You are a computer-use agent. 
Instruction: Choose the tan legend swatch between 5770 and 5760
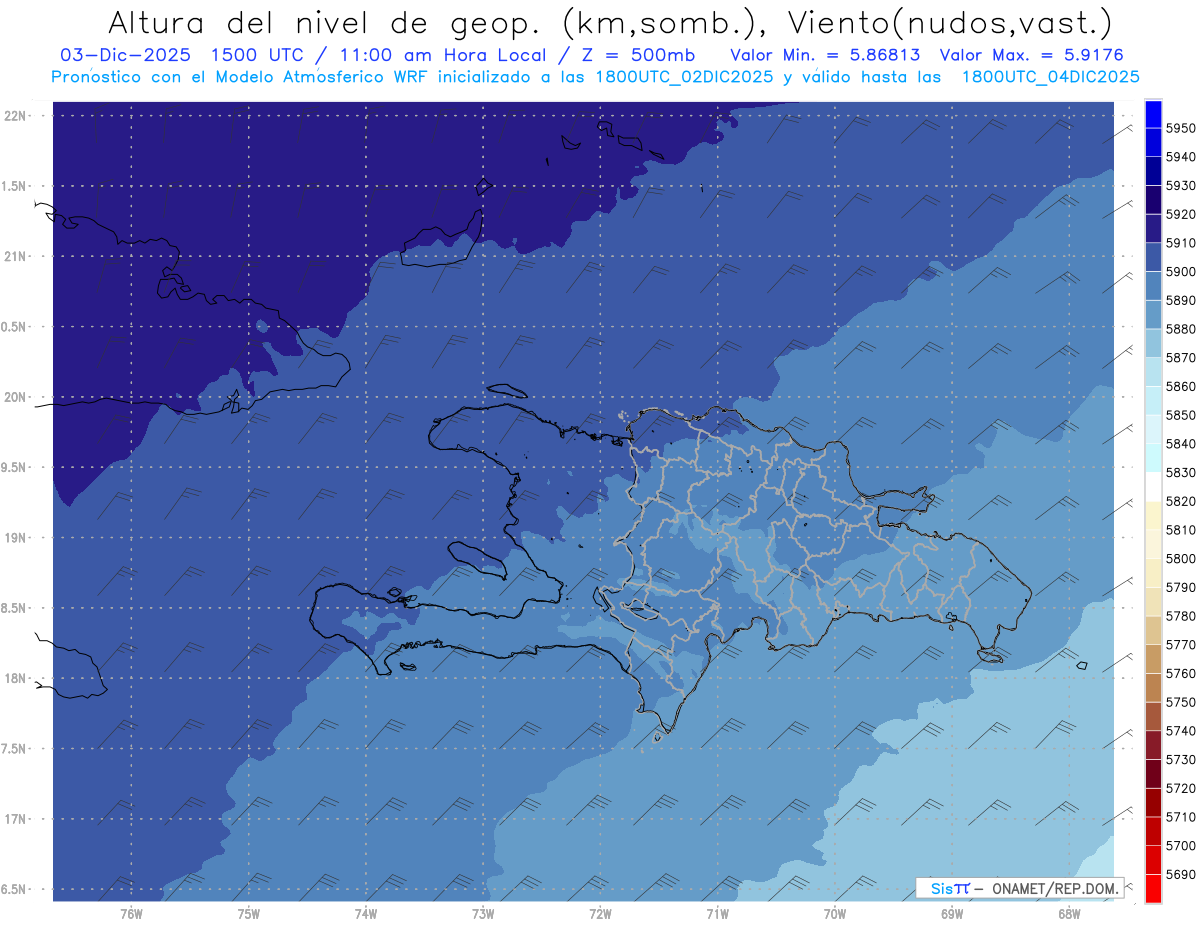tap(1153, 659)
